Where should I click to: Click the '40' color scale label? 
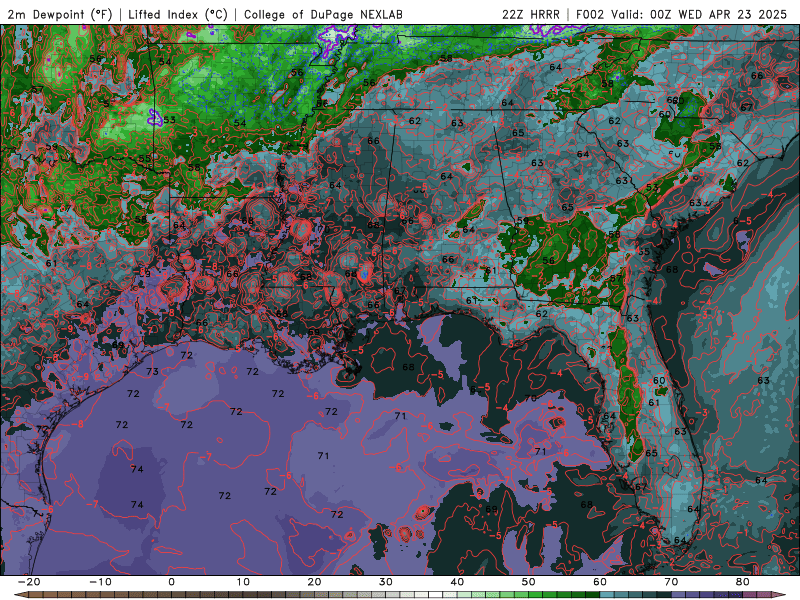click(x=457, y=582)
